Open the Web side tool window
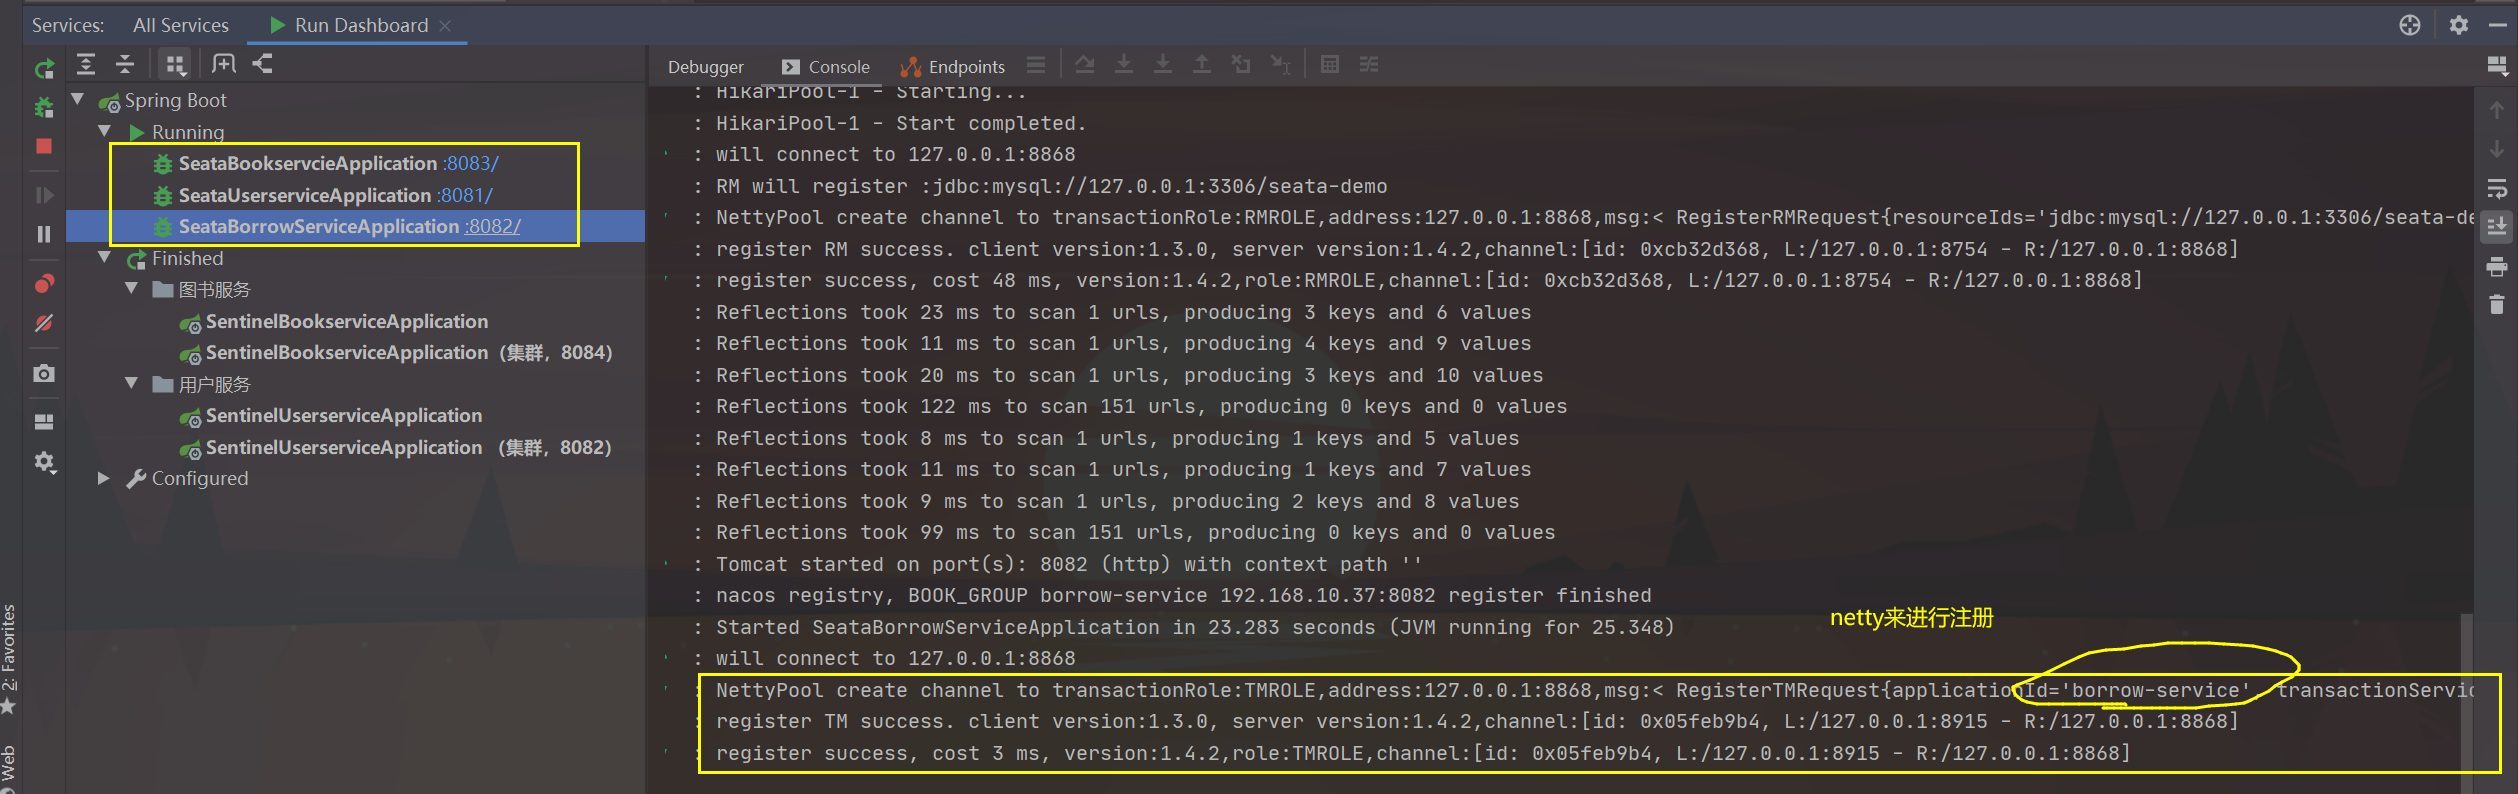This screenshot has height=794, width=2518. click(9, 768)
